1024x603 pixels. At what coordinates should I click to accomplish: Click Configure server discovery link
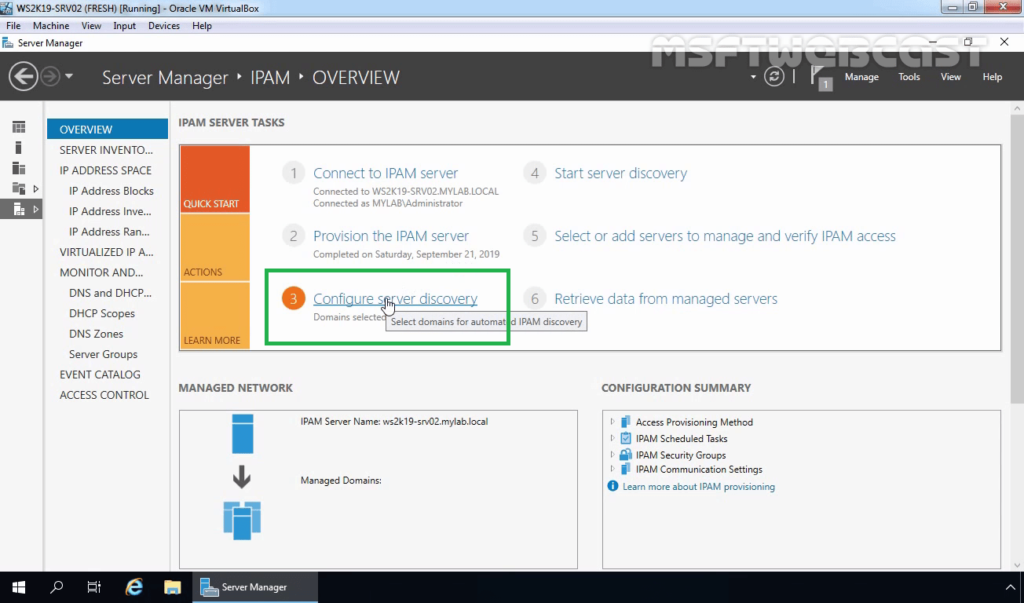tap(395, 299)
